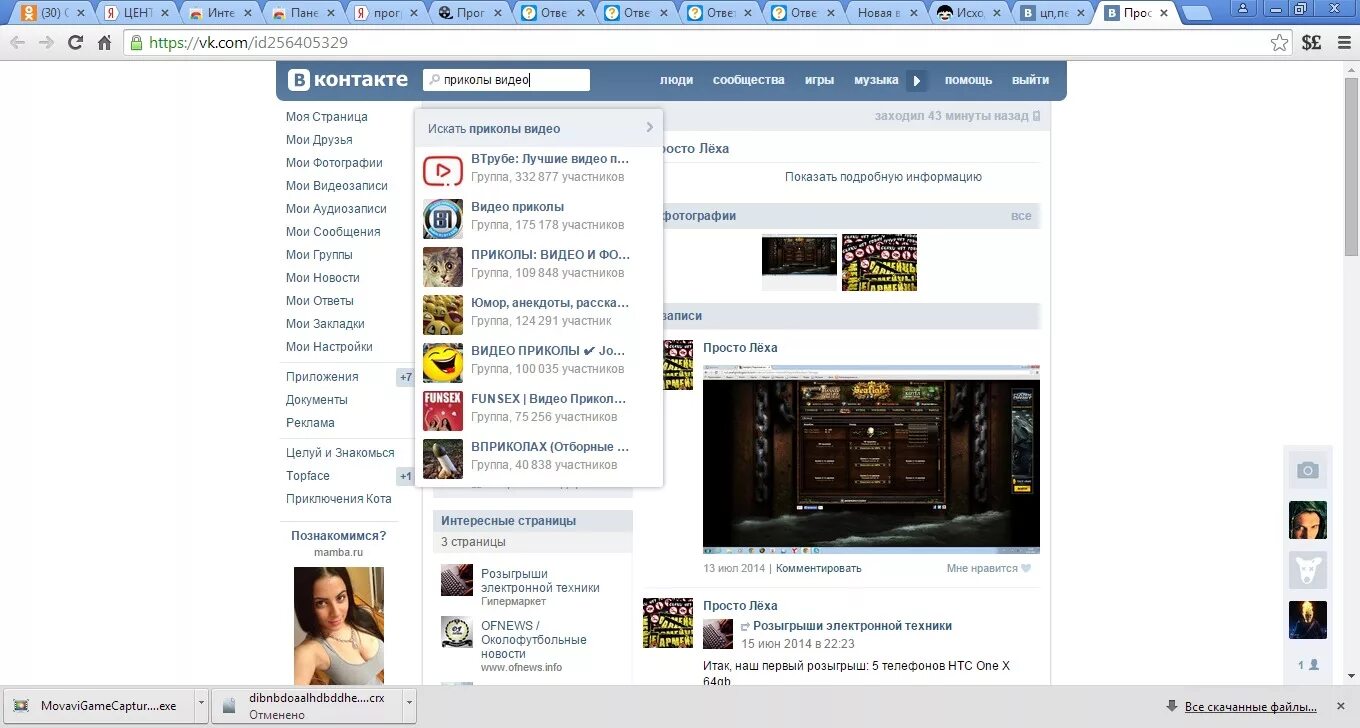Open the music player play button in header
This screenshot has height=728, width=1360.
(x=917, y=81)
